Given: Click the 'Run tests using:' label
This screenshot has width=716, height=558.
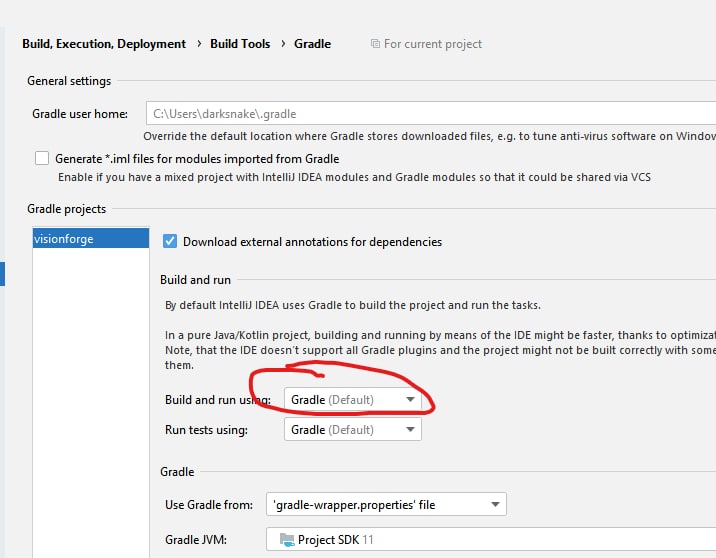Looking at the screenshot, I should click(206, 430).
